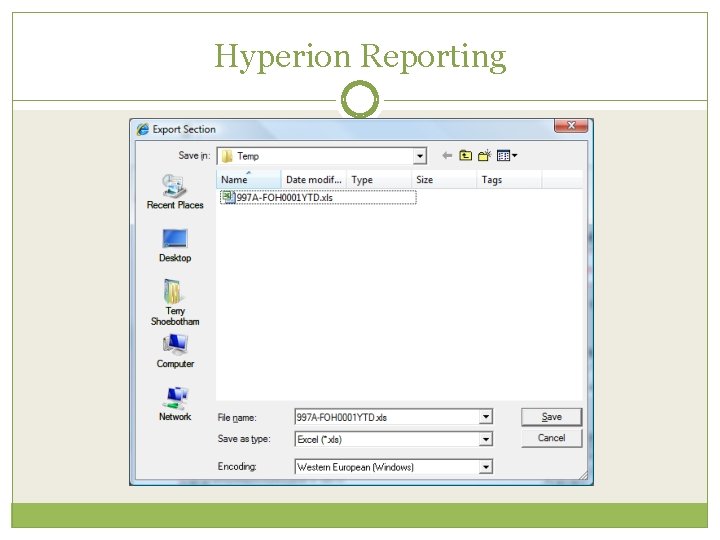Click the Temp folder icon in Save in
This screenshot has width=720, height=540.
pos(226,156)
